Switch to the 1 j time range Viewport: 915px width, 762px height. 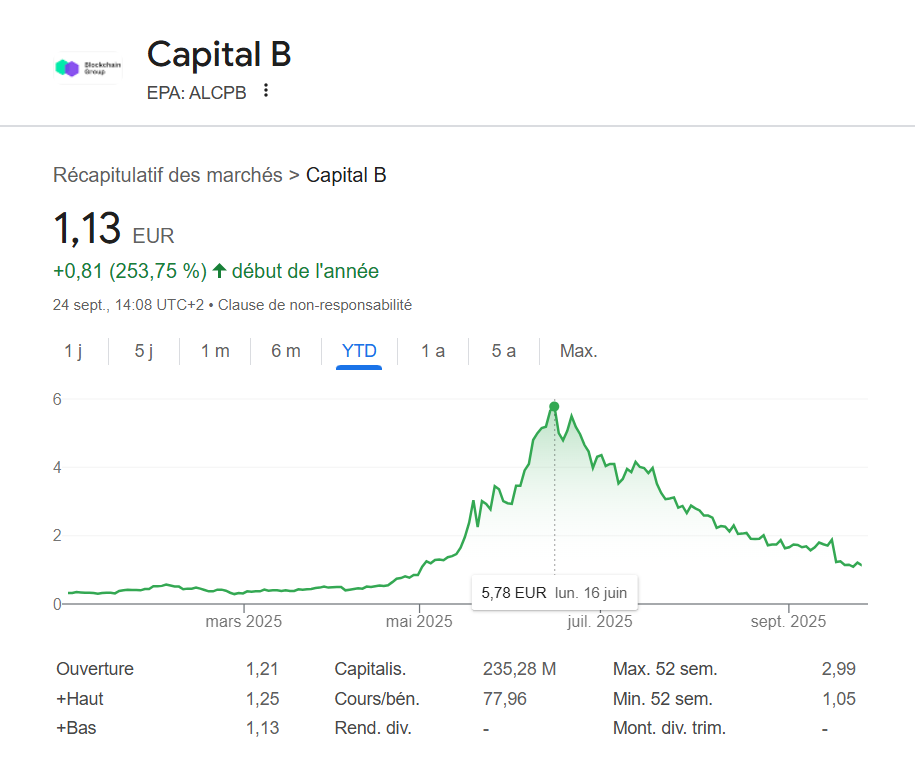click(74, 351)
